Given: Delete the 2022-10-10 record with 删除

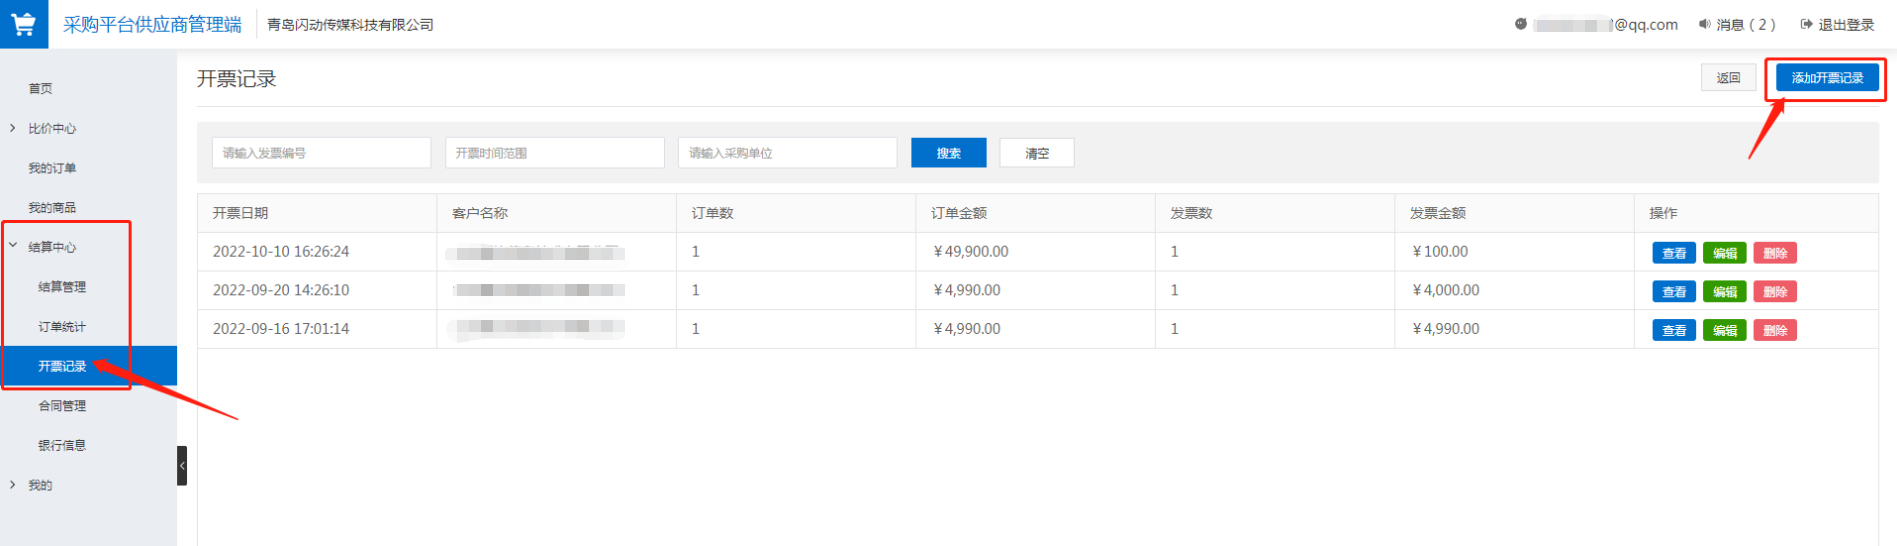Looking at the screenshot, I should pyautogui.click(x=1775, y=253).
